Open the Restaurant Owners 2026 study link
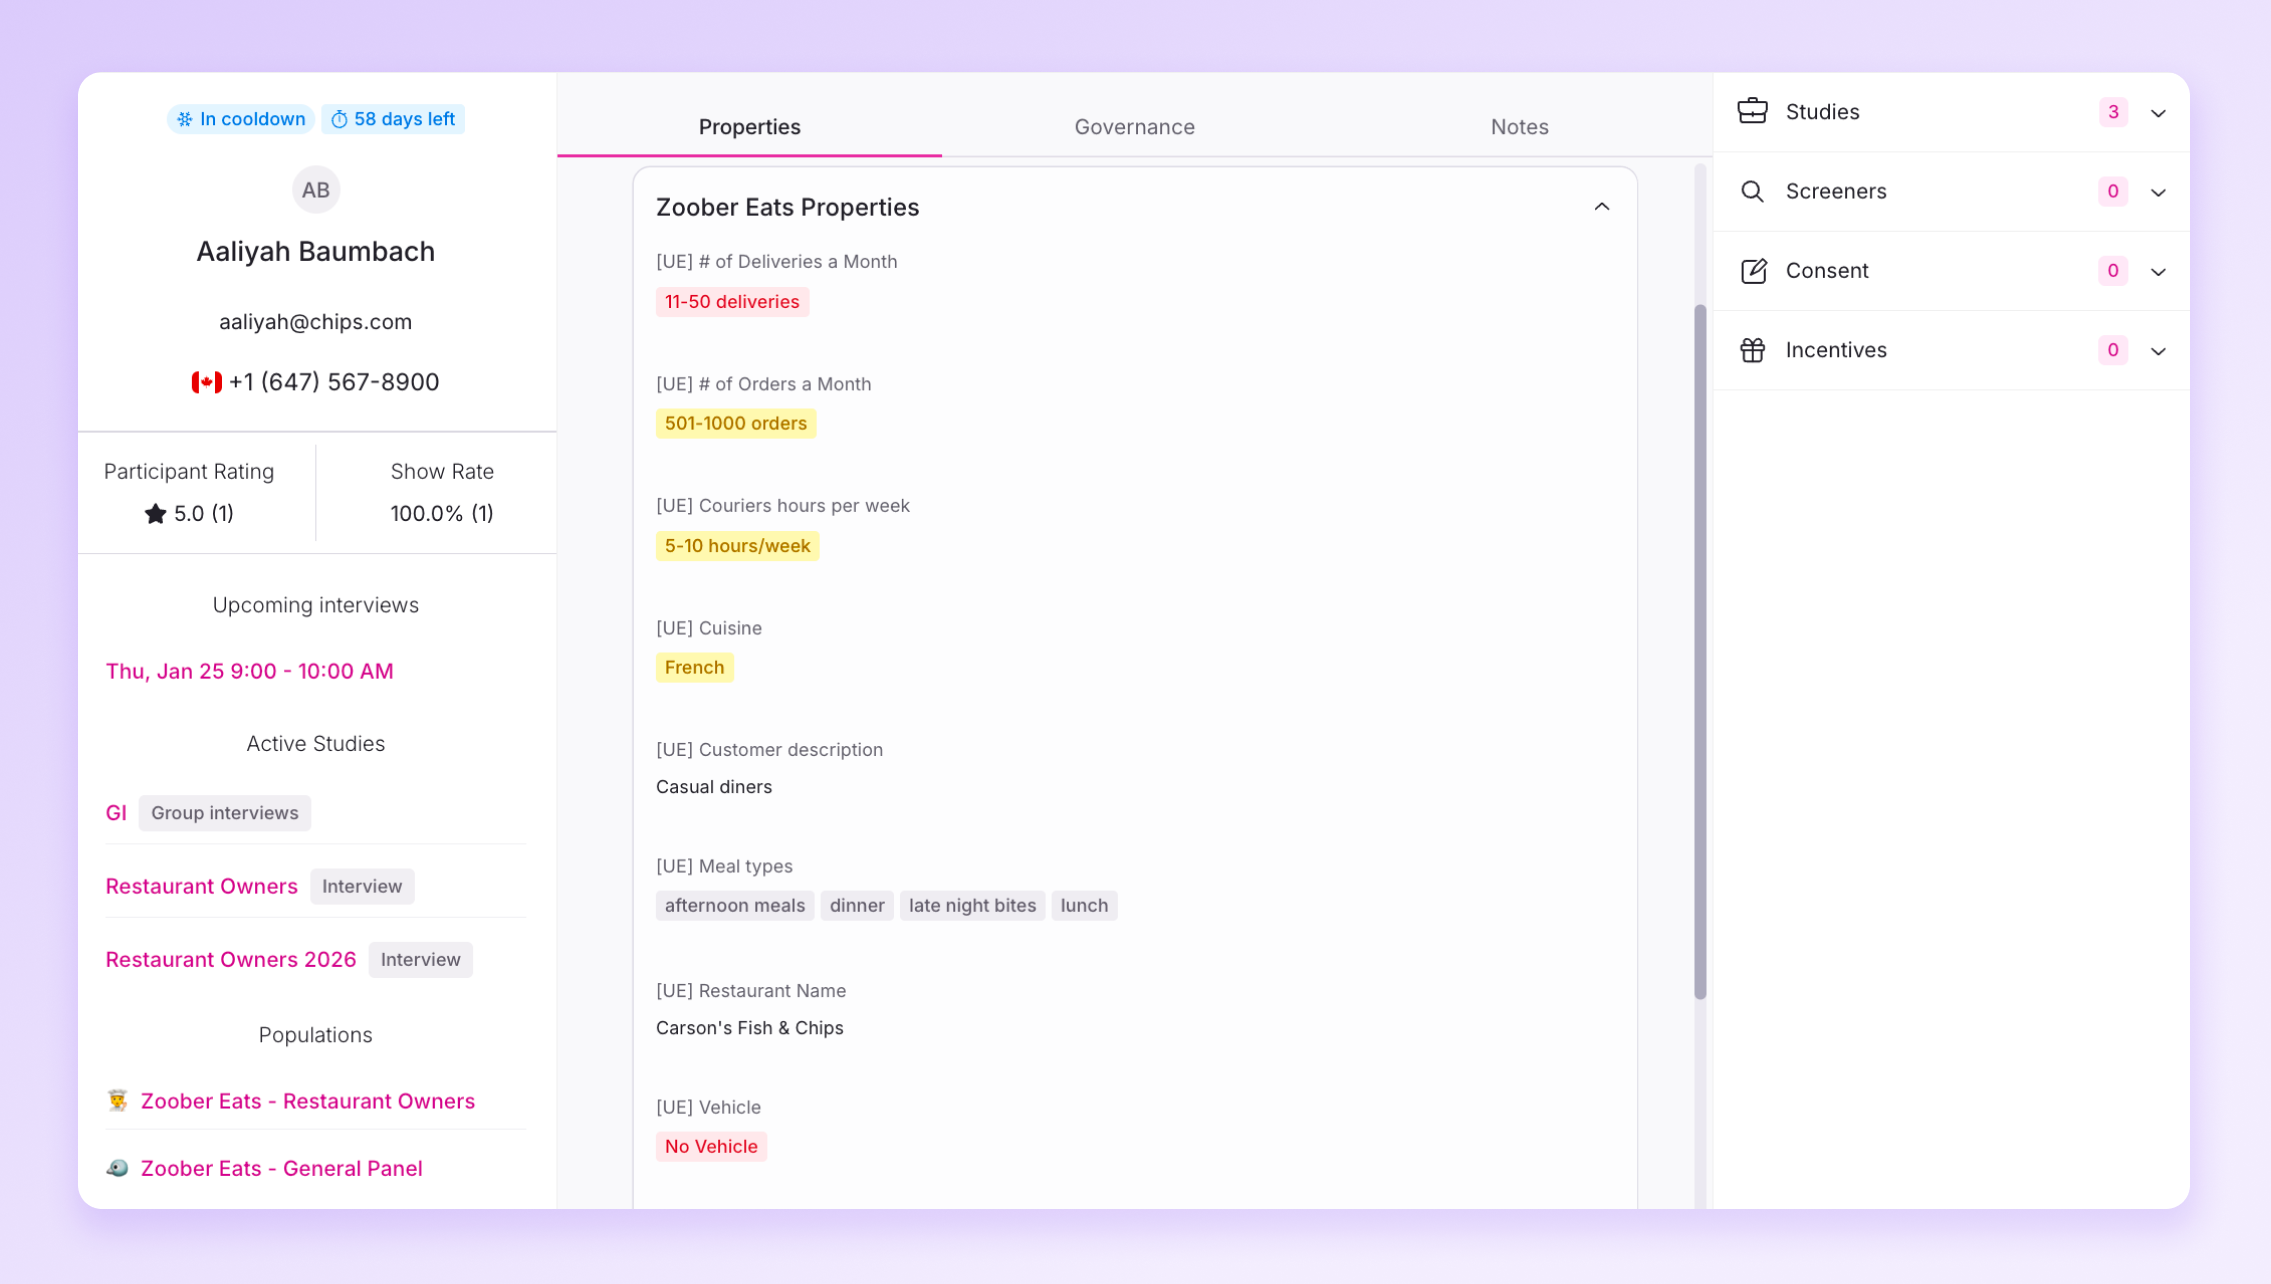 [x=231, y=959]
